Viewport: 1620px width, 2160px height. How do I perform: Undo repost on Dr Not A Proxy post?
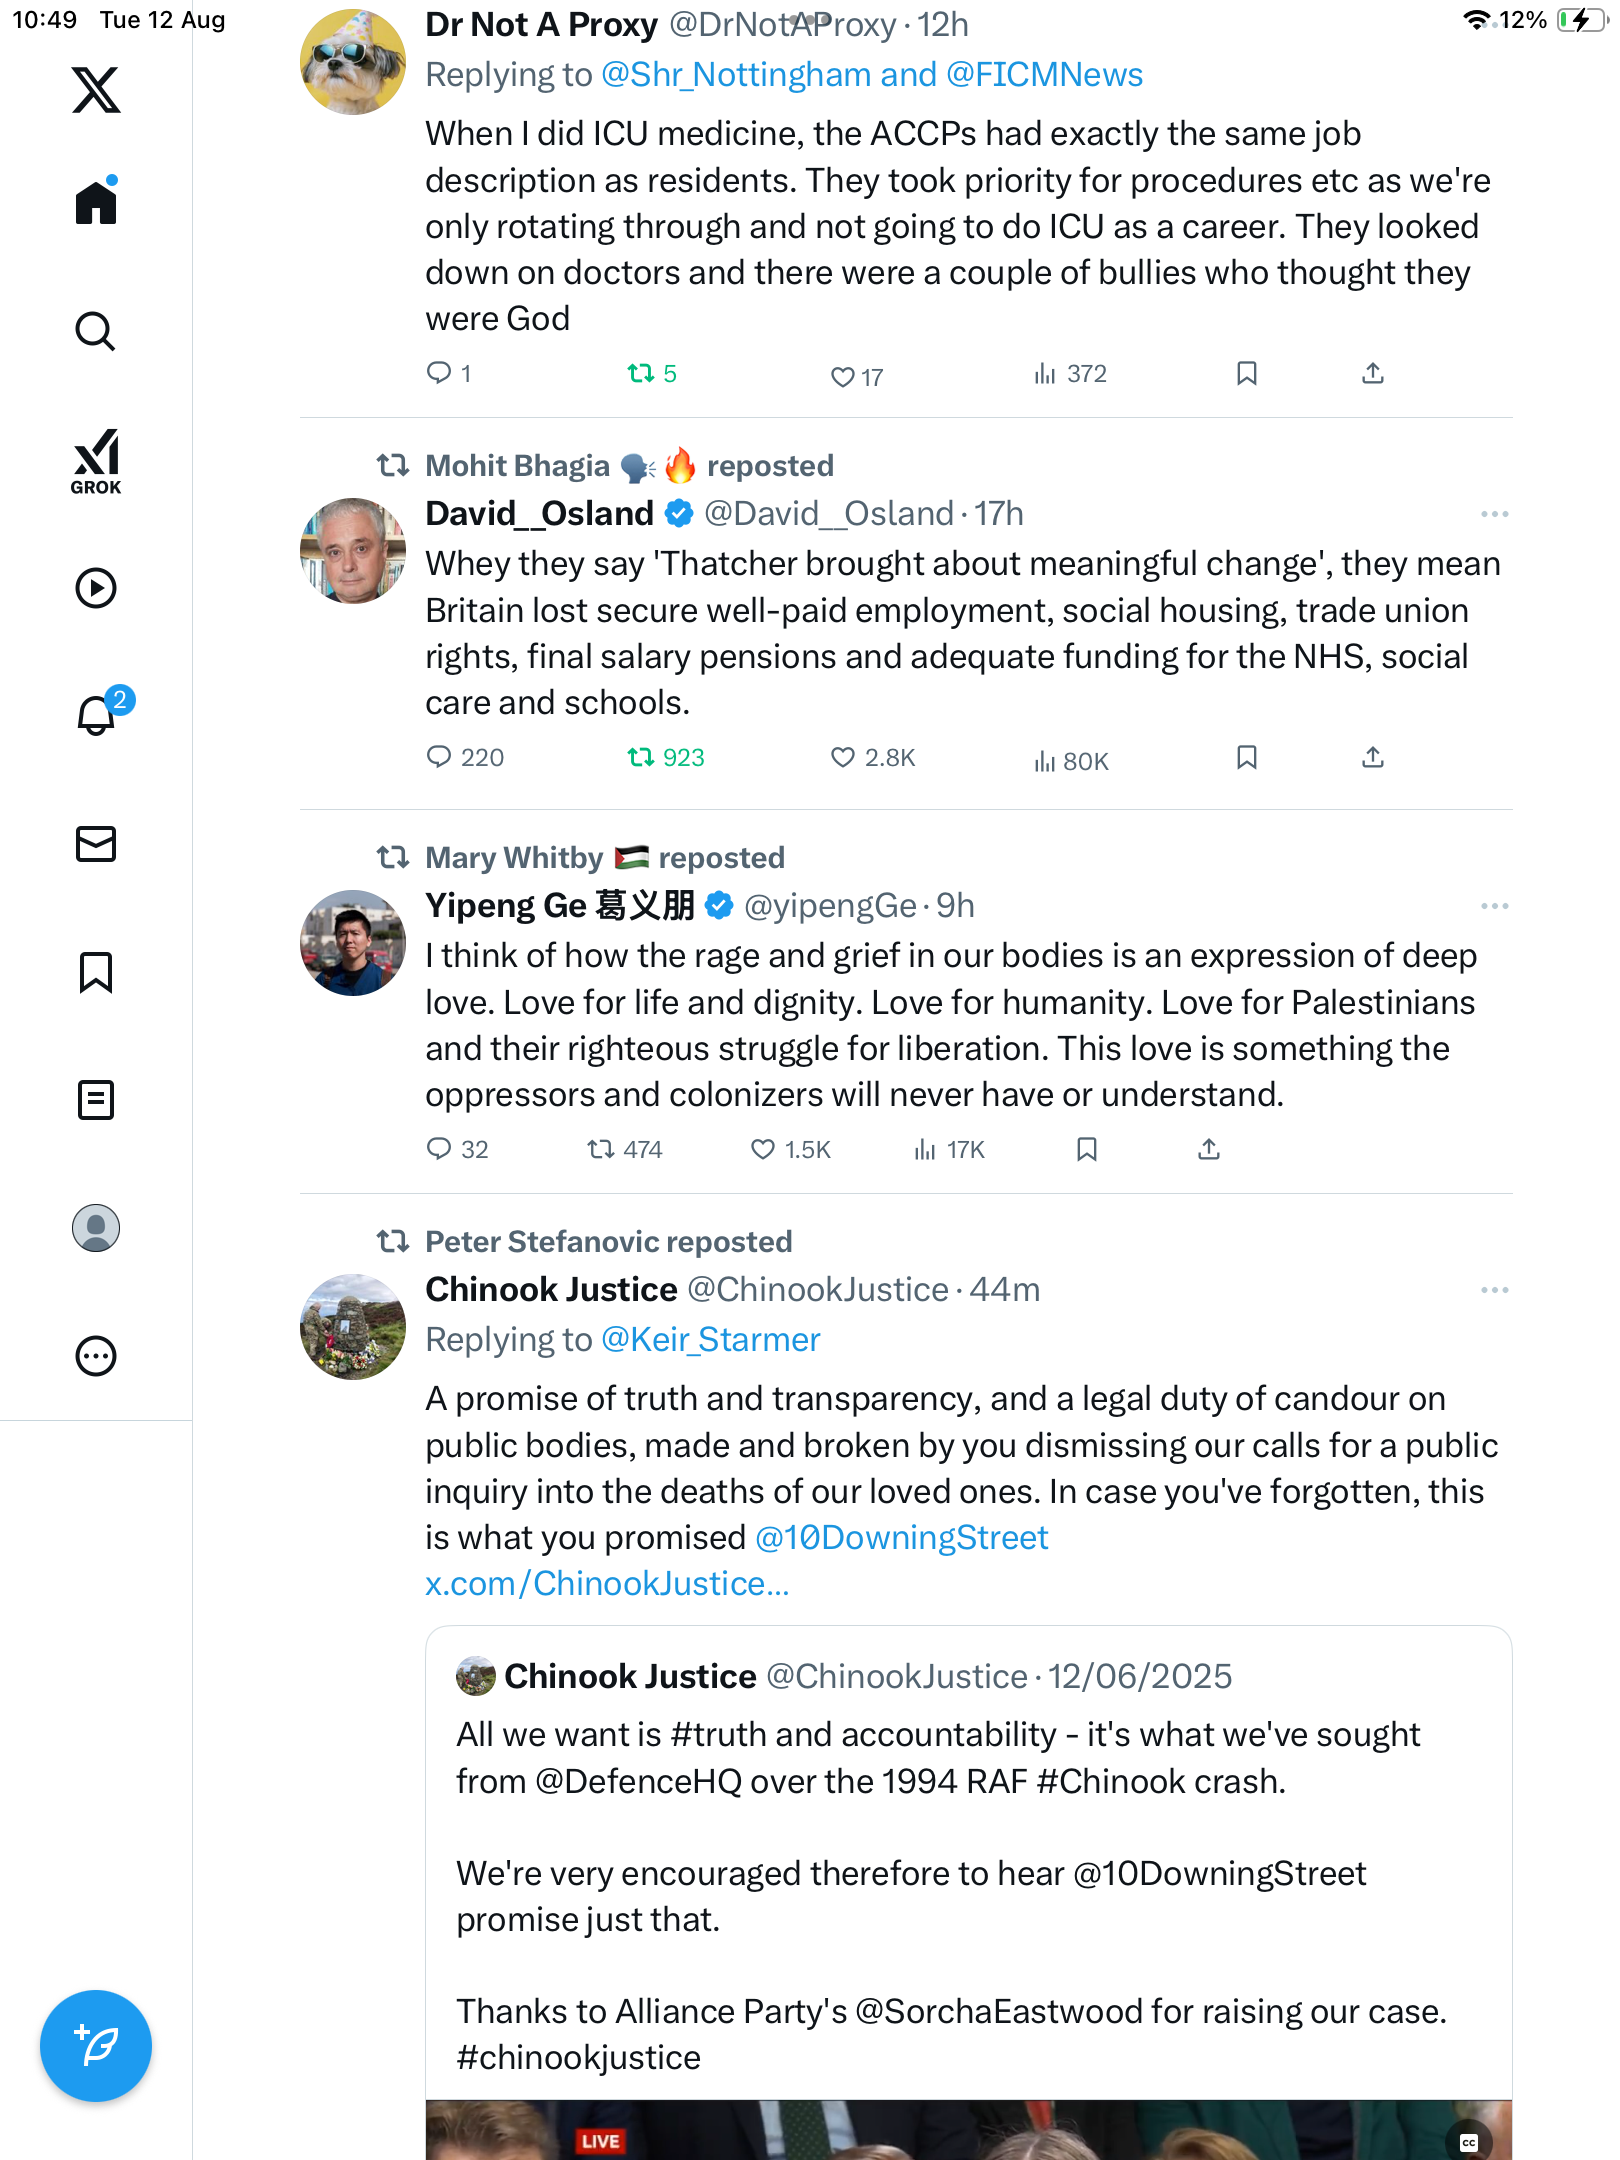[x=640, y=374]
